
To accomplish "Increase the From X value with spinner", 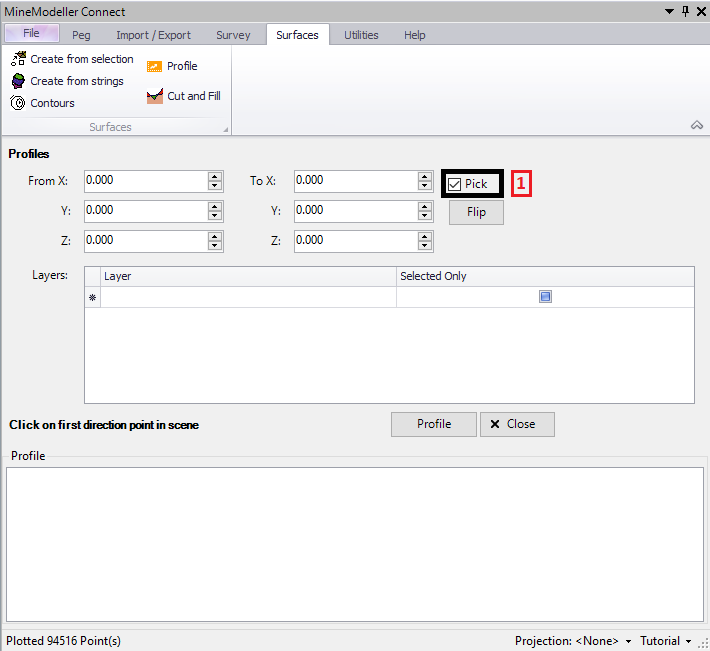I will pyautogui.click(x=215, y=176).
